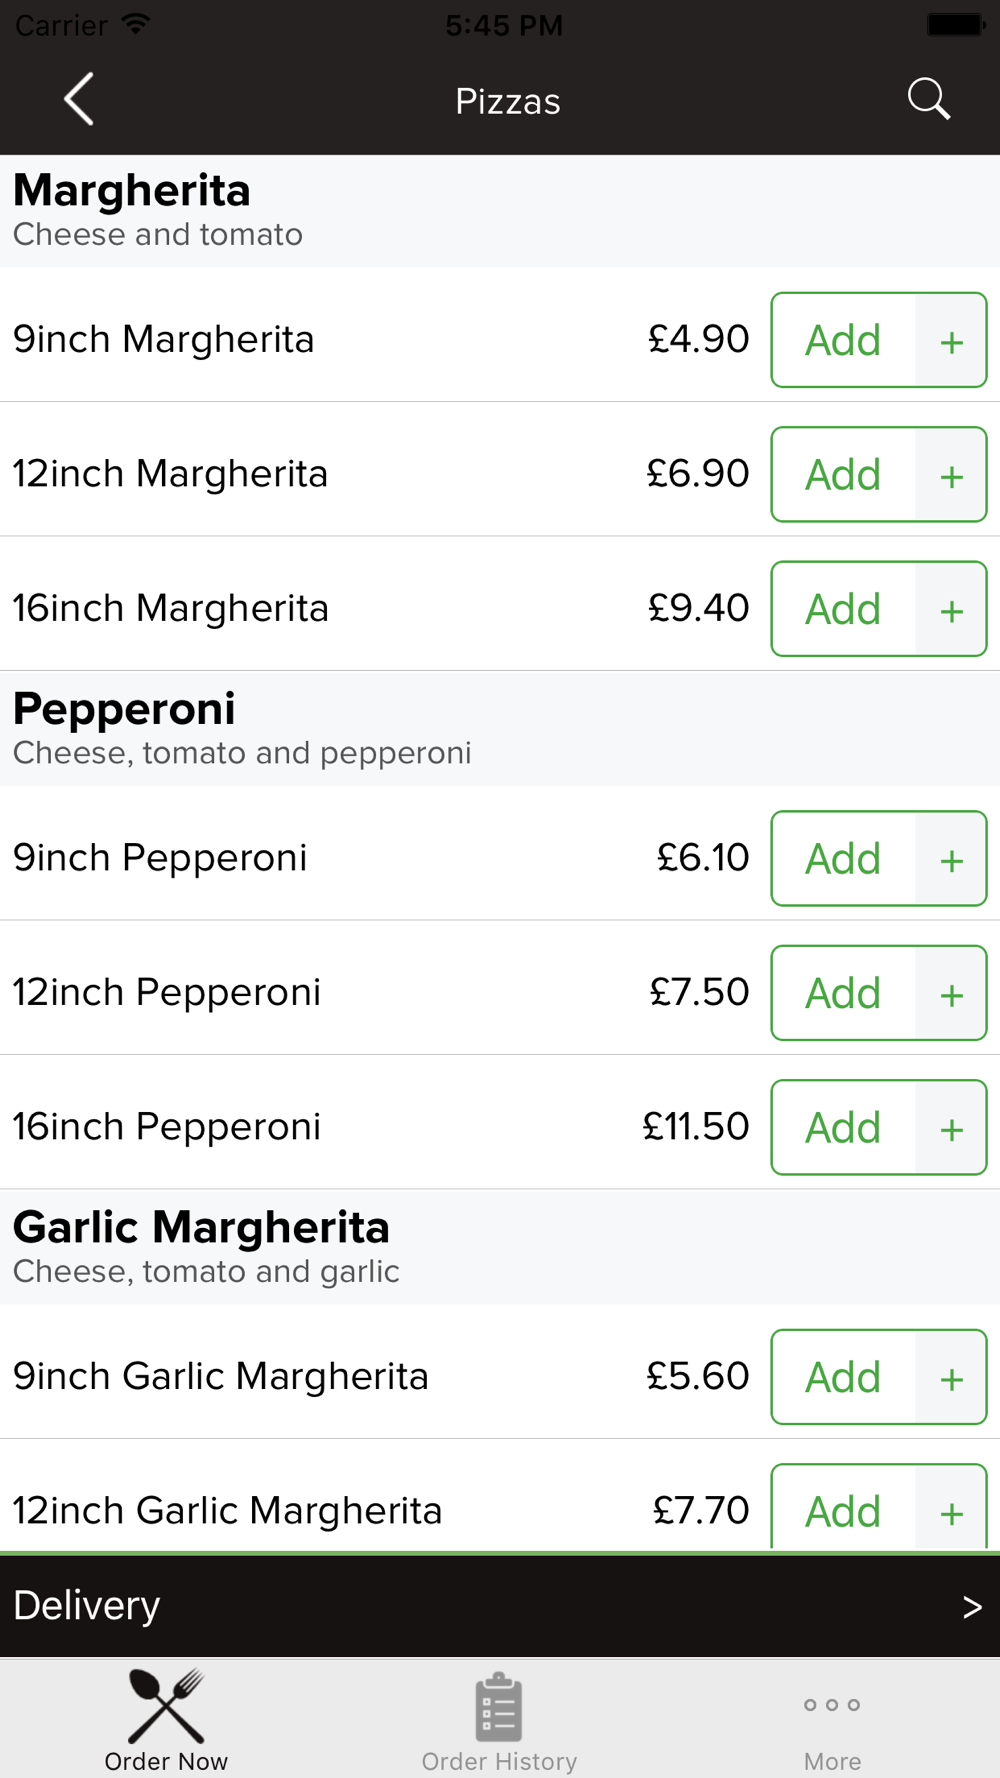Tap plus for 12inch Pepperoni
The width and height of the screenshot is (1000, 1778).
(951, 994)
